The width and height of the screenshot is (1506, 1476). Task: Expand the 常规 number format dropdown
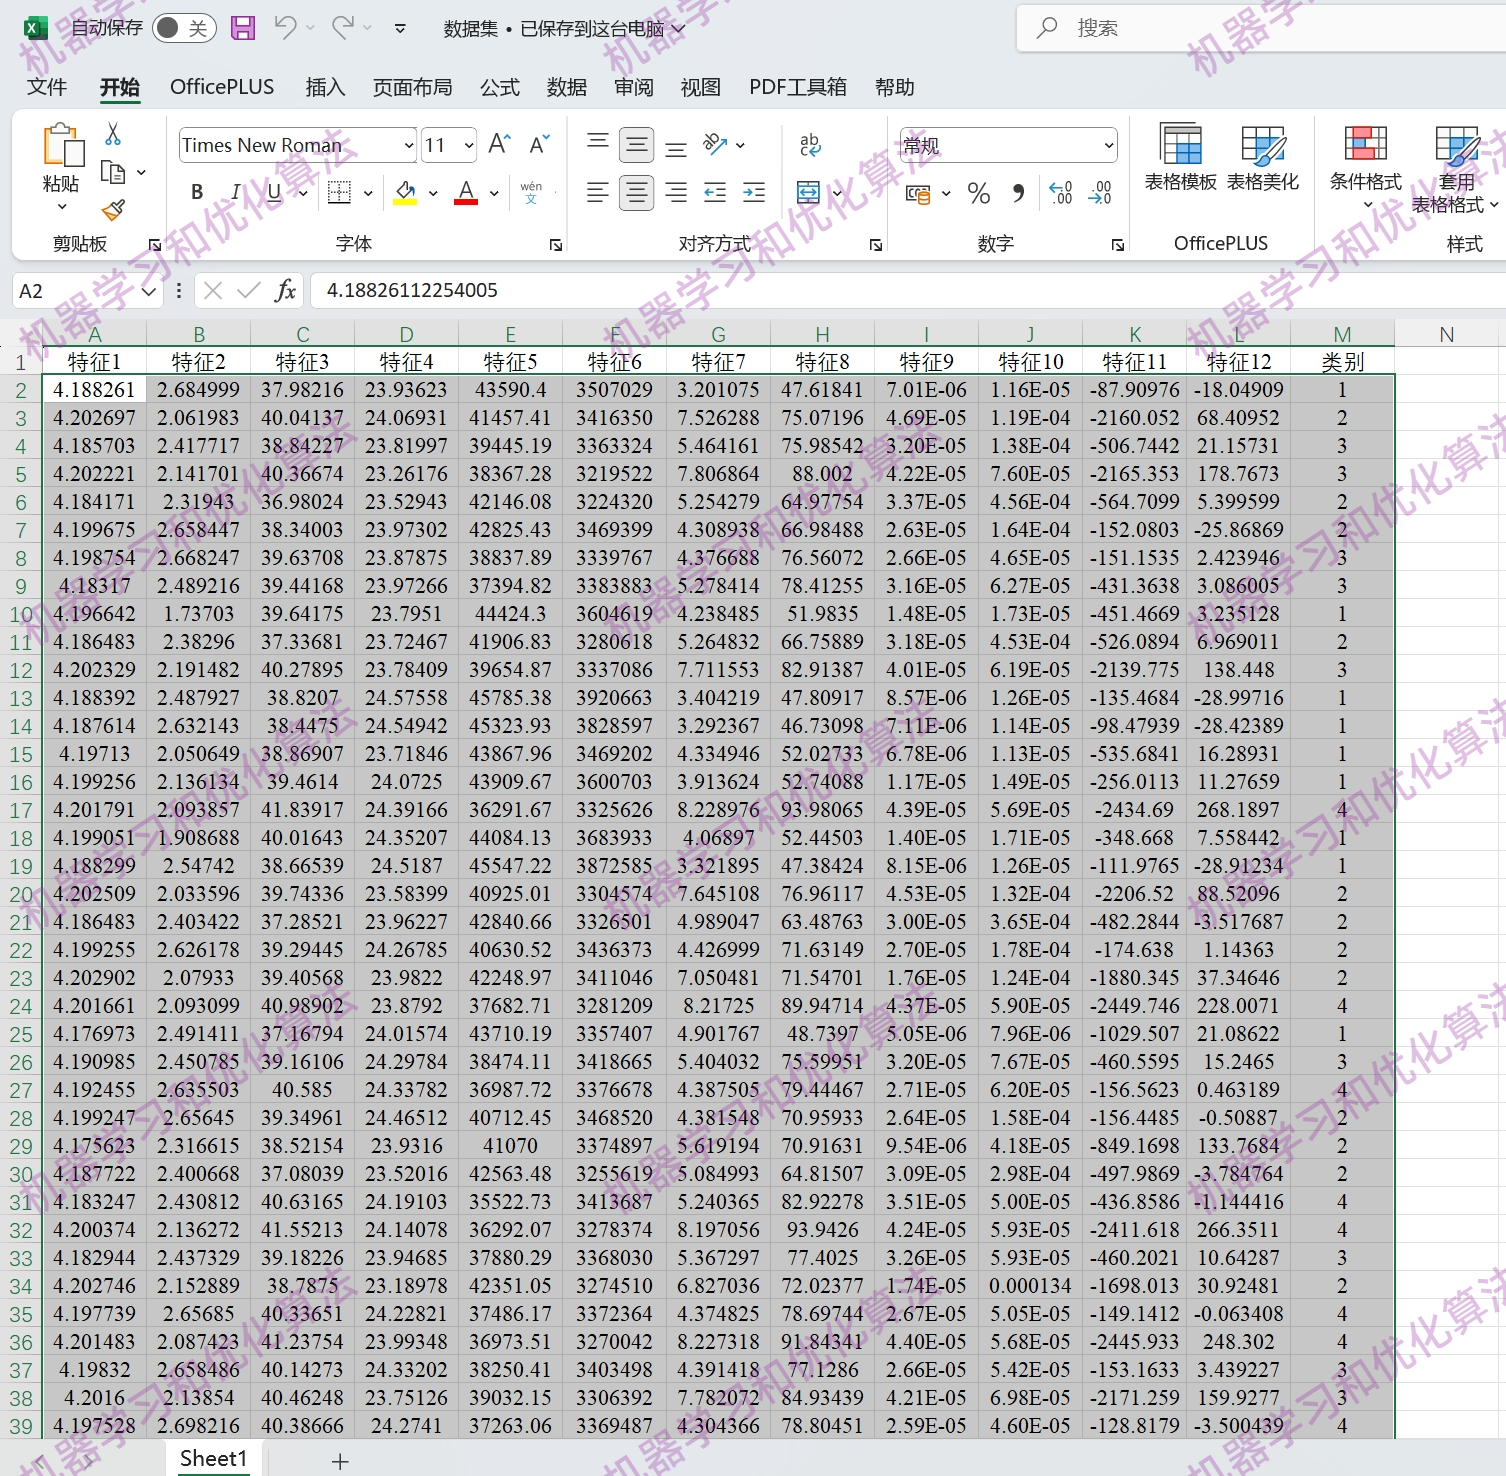pos(1108,145)
